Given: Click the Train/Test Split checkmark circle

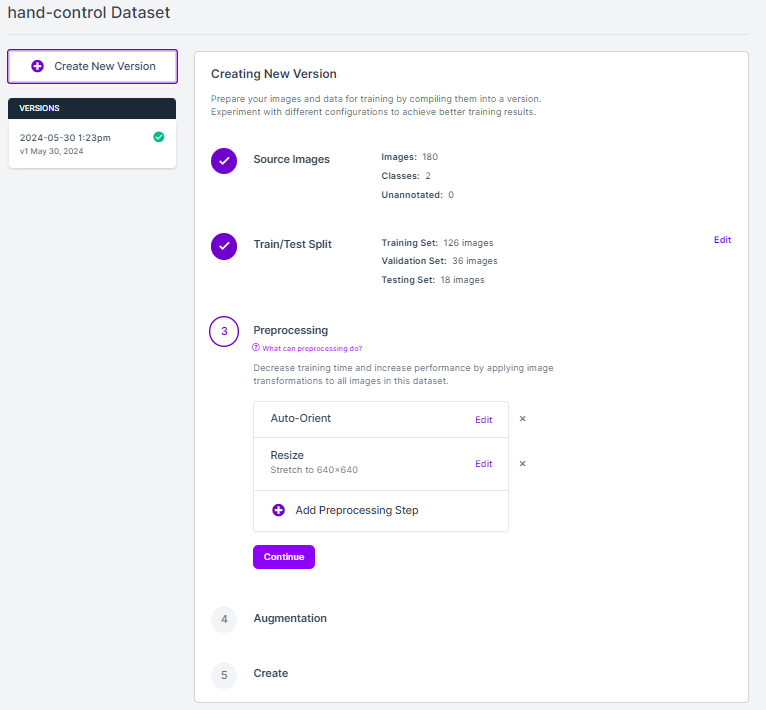Looking at the screenshot, I should pyautogui.click(x=224, y=246).
